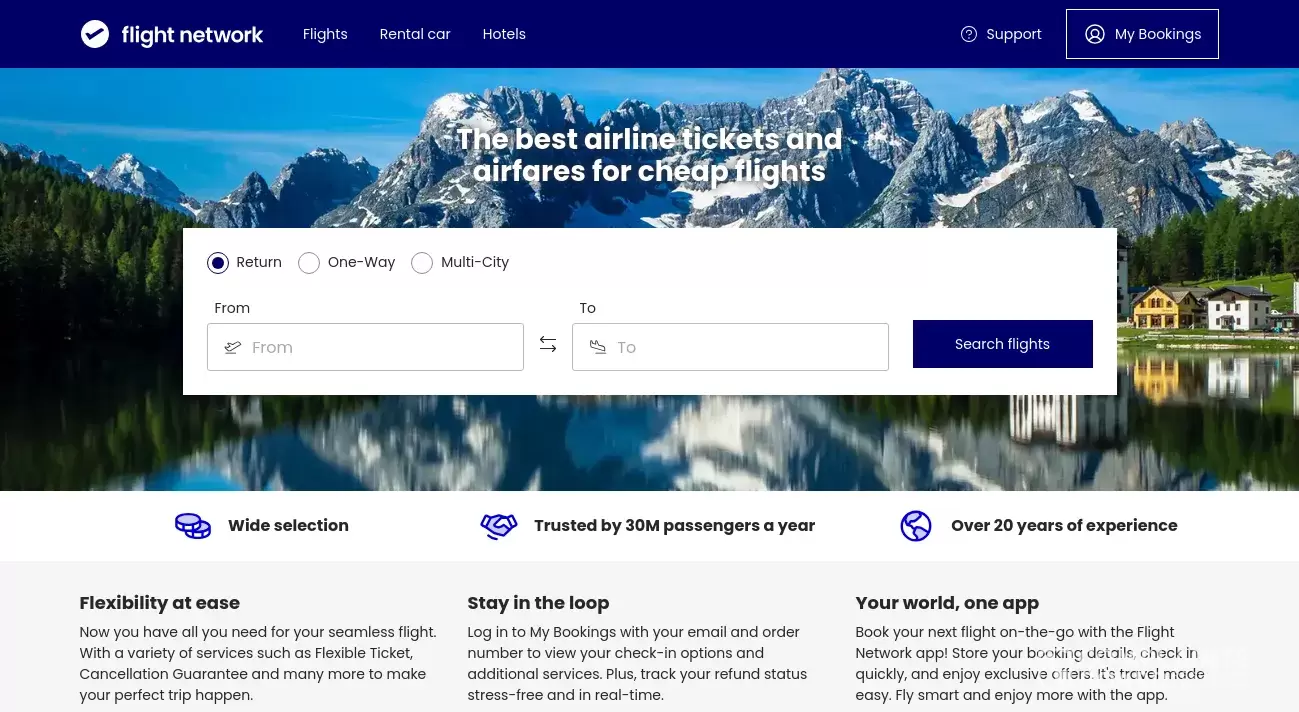
Task: Select the Return trip radio button
Action: [218, 263]
